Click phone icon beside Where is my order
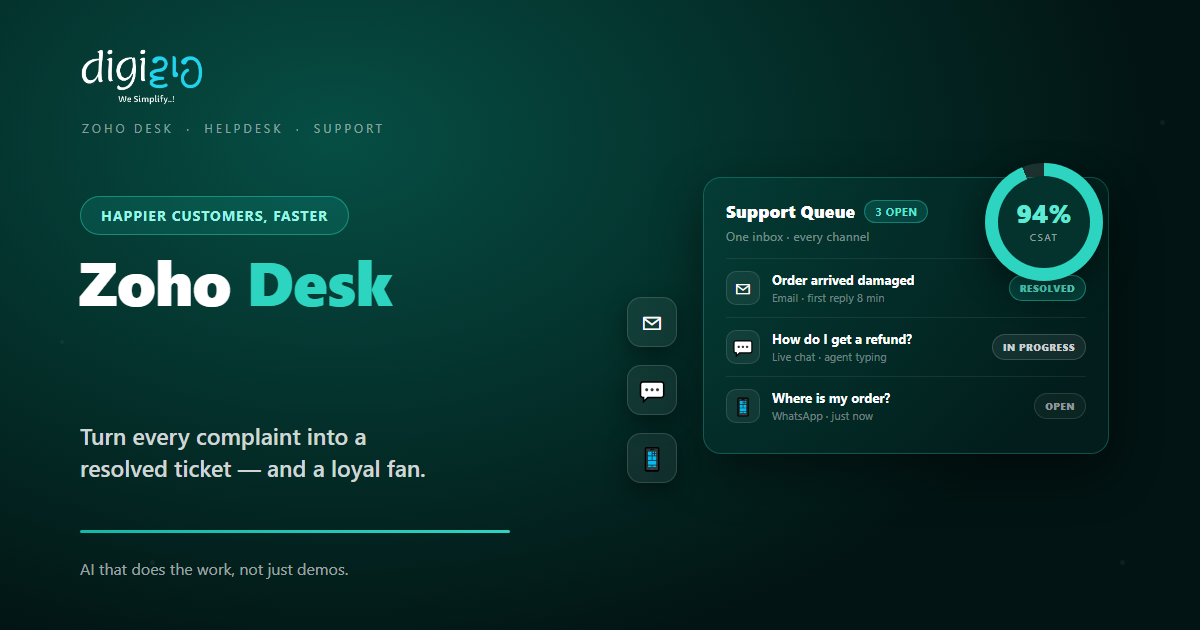 743,406
